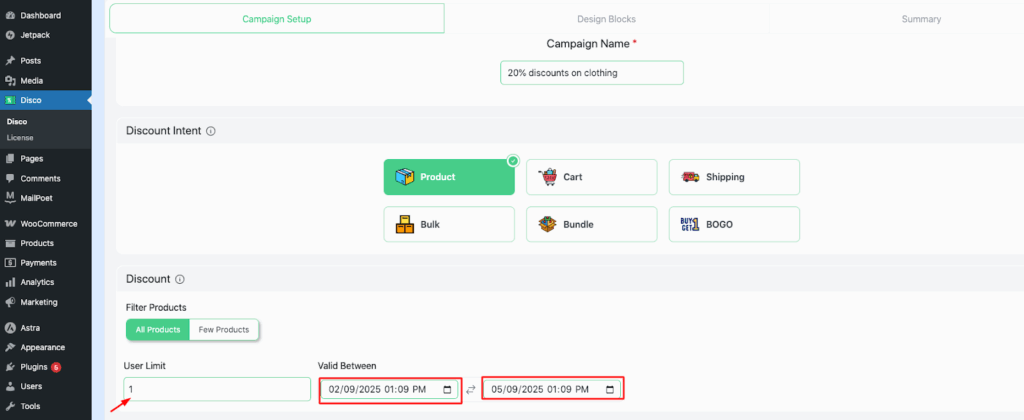Click the WooCommerce icon in sidebar
The image size is (1024, 420).
pyautogui.click(x=10, y=223)
